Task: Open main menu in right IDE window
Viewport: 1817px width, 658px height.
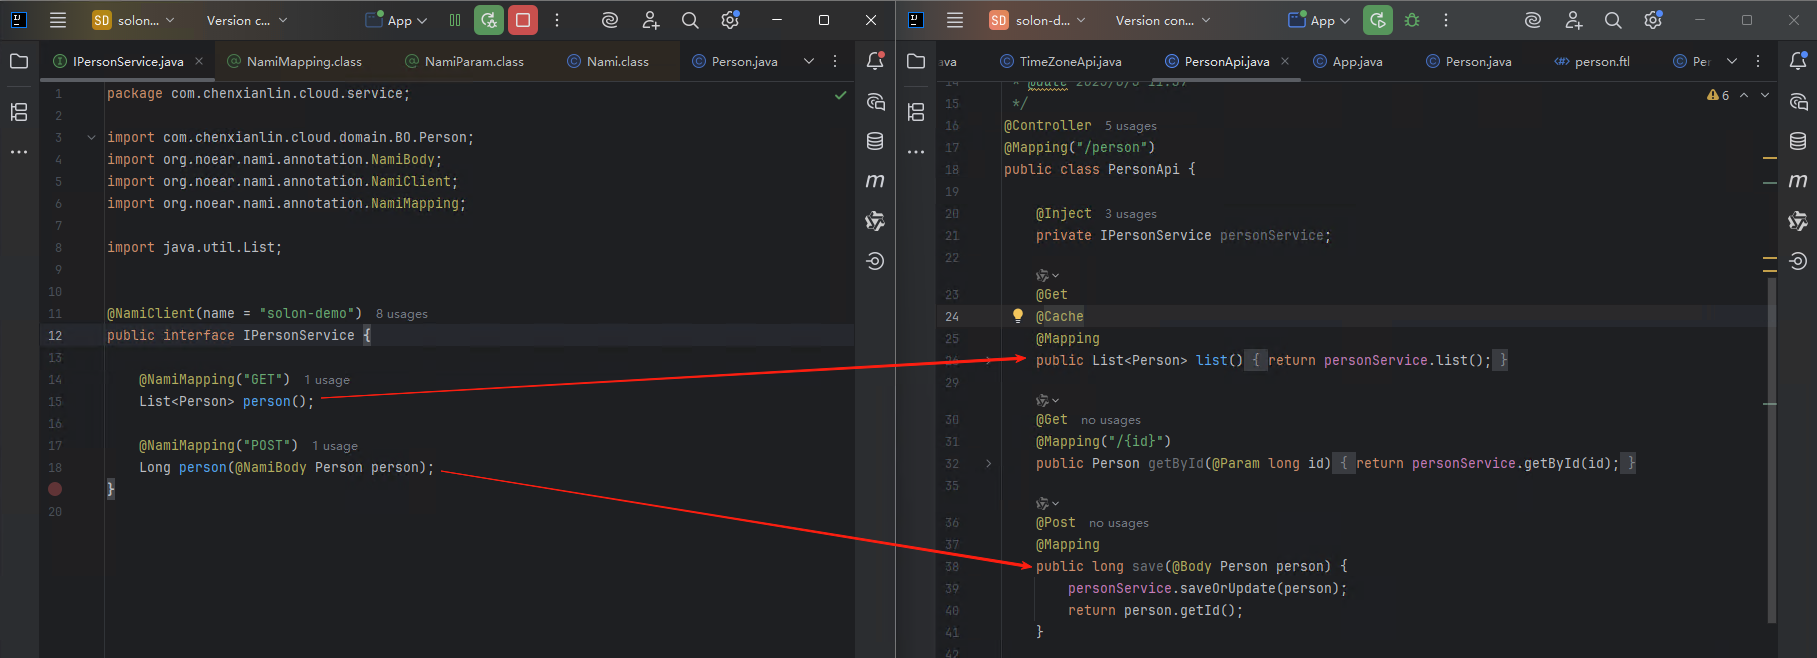Action: click(955, 20)
